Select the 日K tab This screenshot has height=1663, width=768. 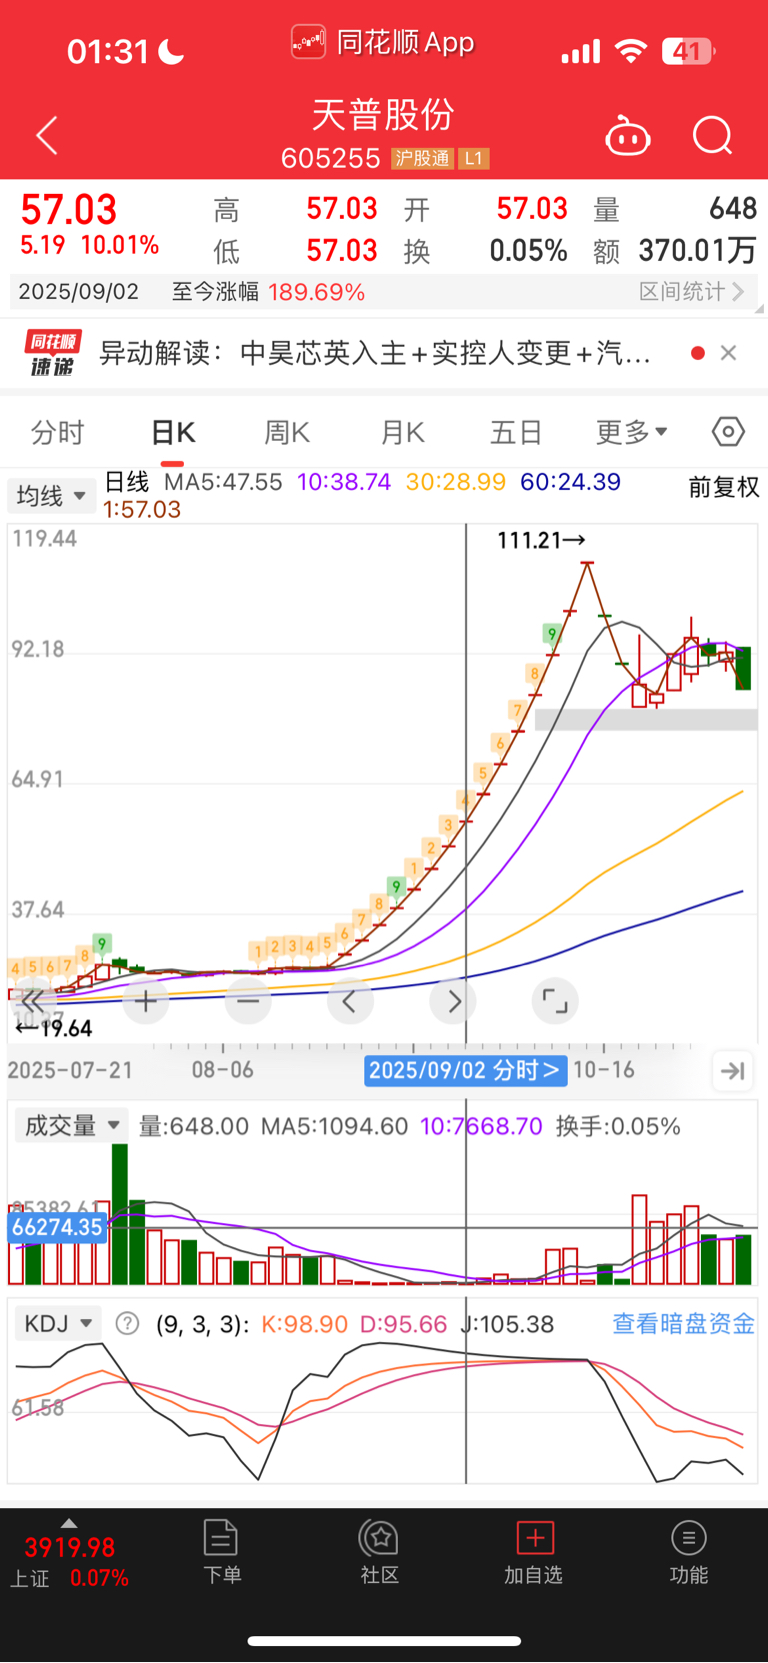[173, 433]
